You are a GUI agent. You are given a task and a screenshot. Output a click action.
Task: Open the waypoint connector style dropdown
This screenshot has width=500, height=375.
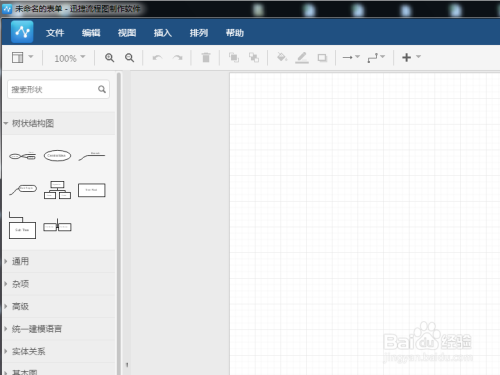tap(376, 57)
